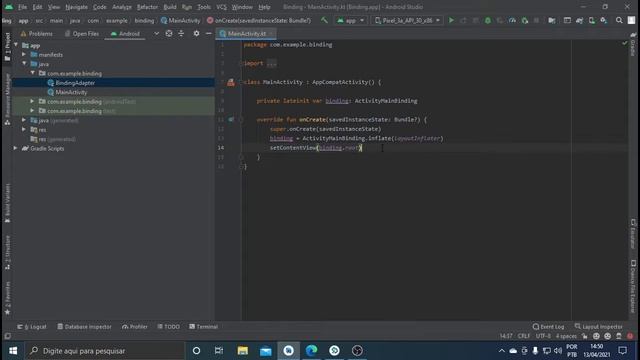Click the happy face feedback icon in status bar

tap(596, 336)
